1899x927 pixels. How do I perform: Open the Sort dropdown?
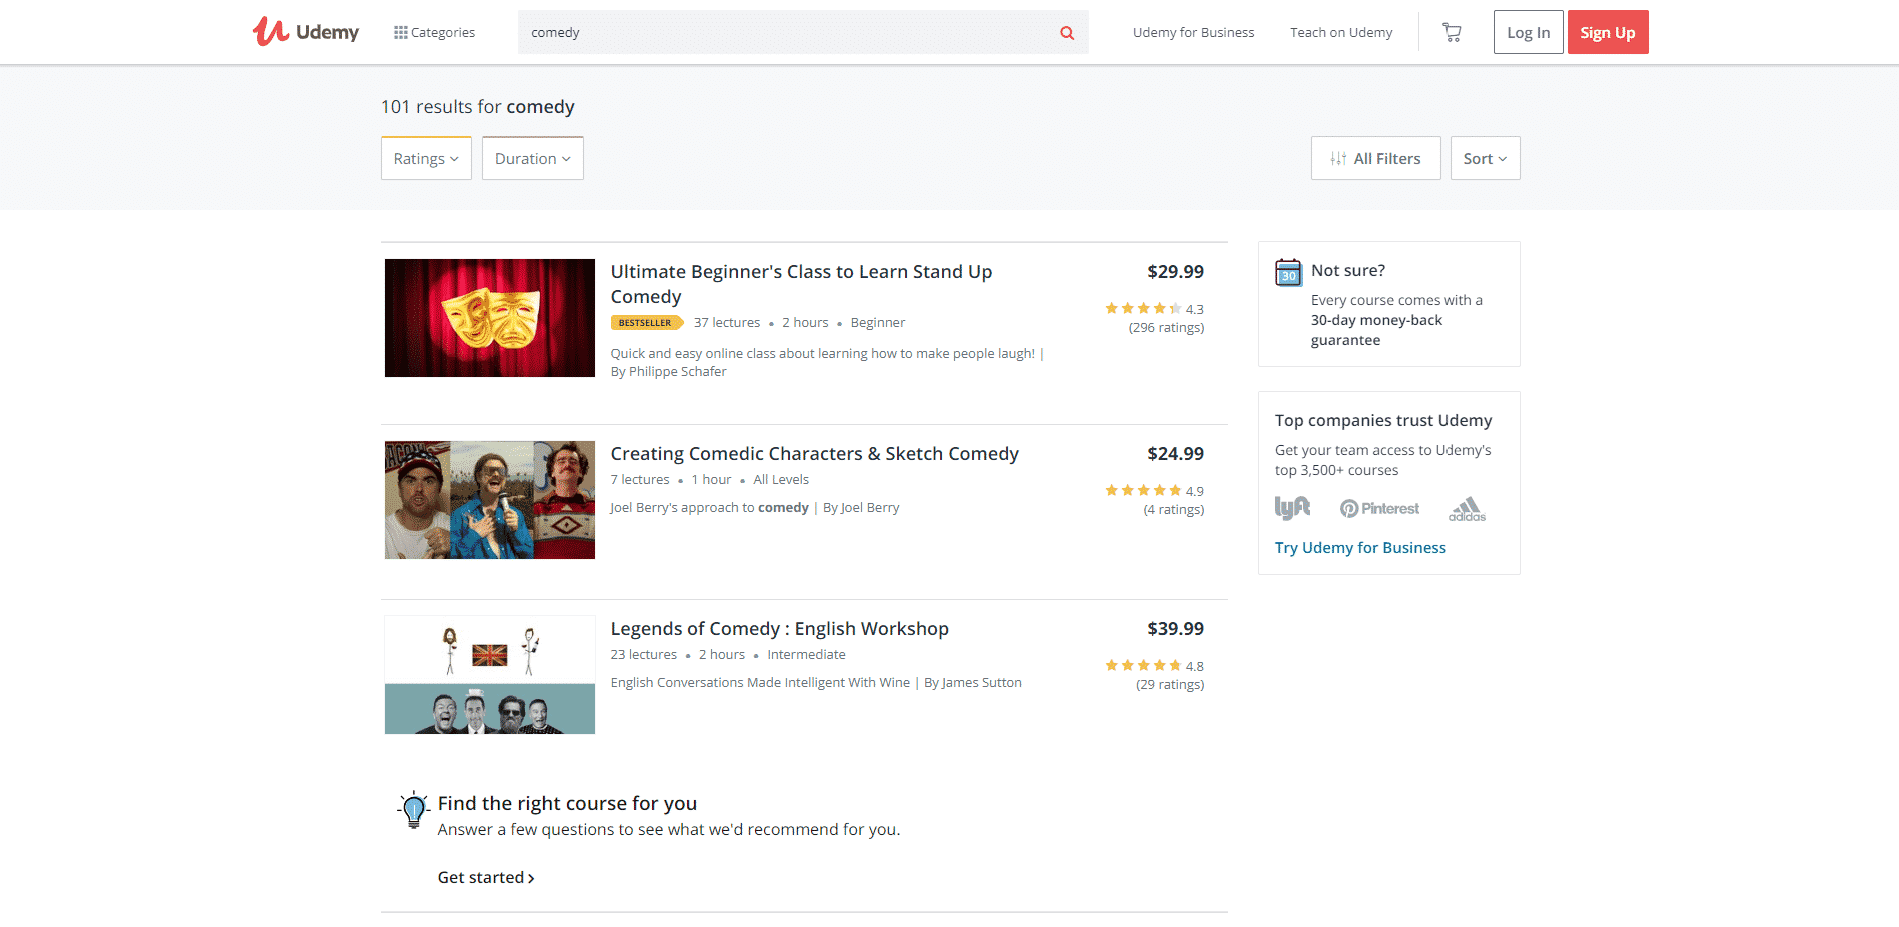pyautogui.click(x=1485, y=158)
